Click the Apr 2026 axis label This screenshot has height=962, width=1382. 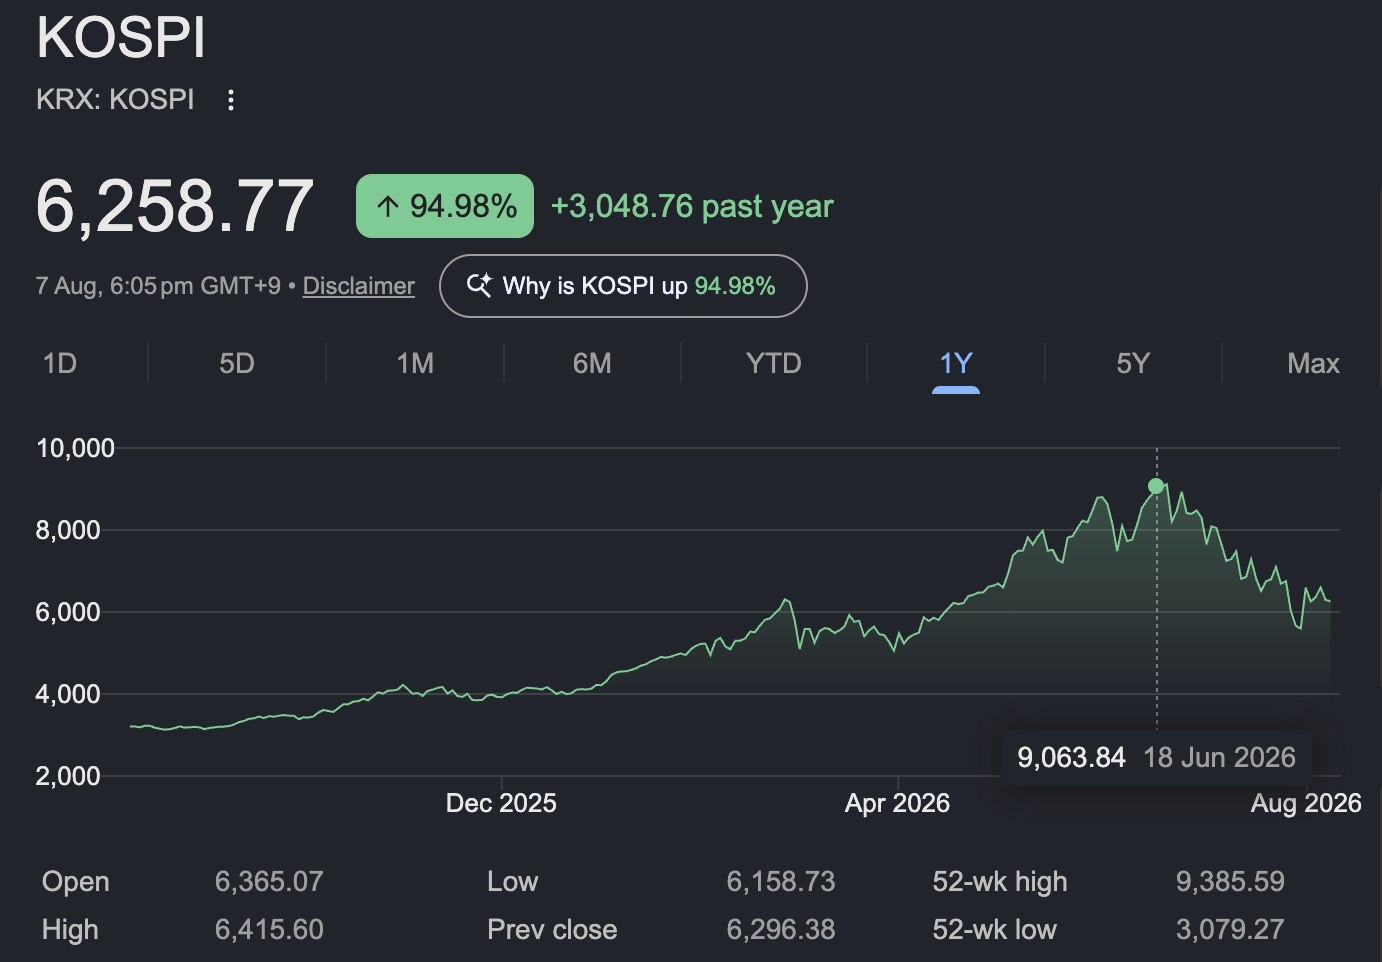[897, 803]
